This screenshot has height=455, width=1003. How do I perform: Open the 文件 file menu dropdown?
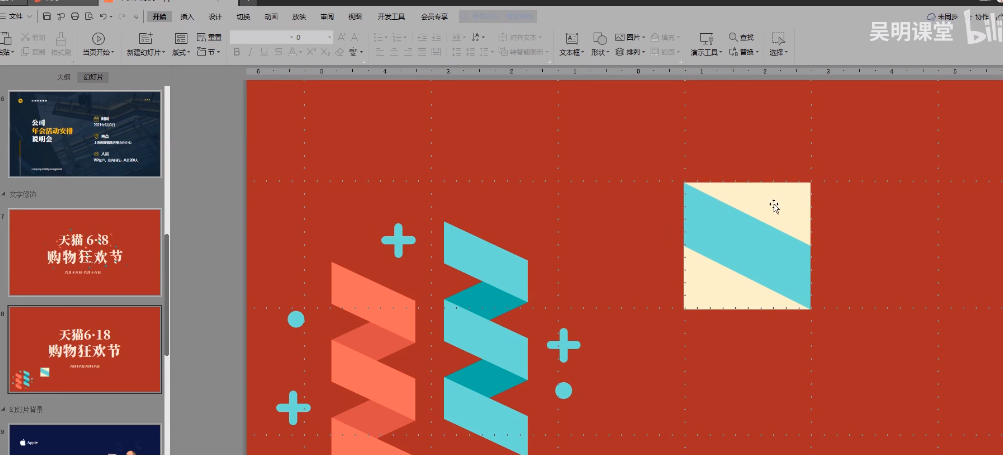(18, 17)
